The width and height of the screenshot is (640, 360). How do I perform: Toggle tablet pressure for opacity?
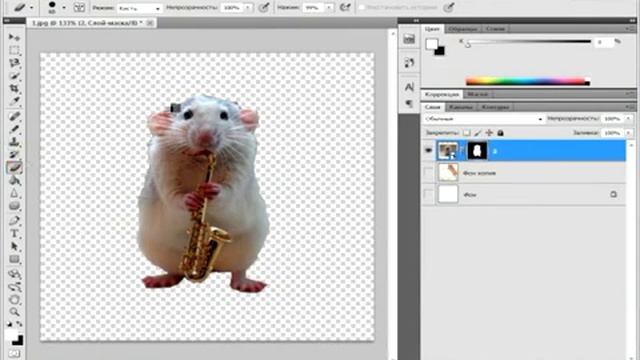[x=264, y=7]
